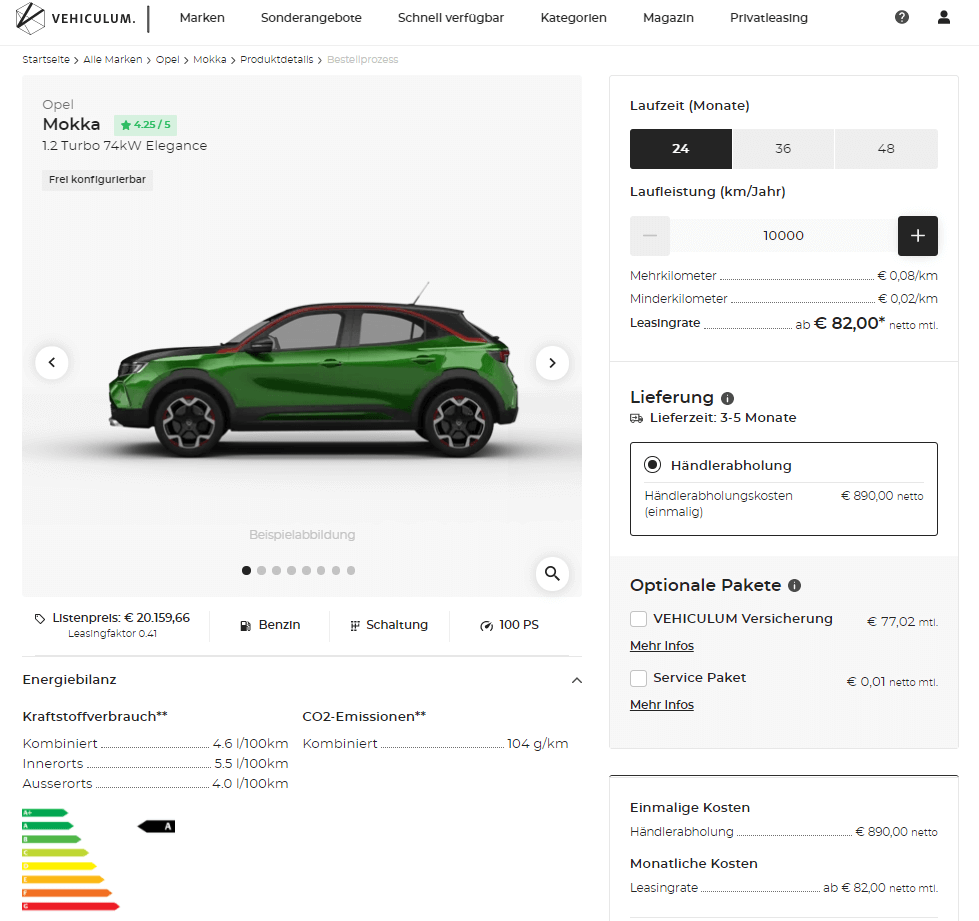Collapse the Energiebilanz section
Screen dimensions: 979x921
(577, 680)
